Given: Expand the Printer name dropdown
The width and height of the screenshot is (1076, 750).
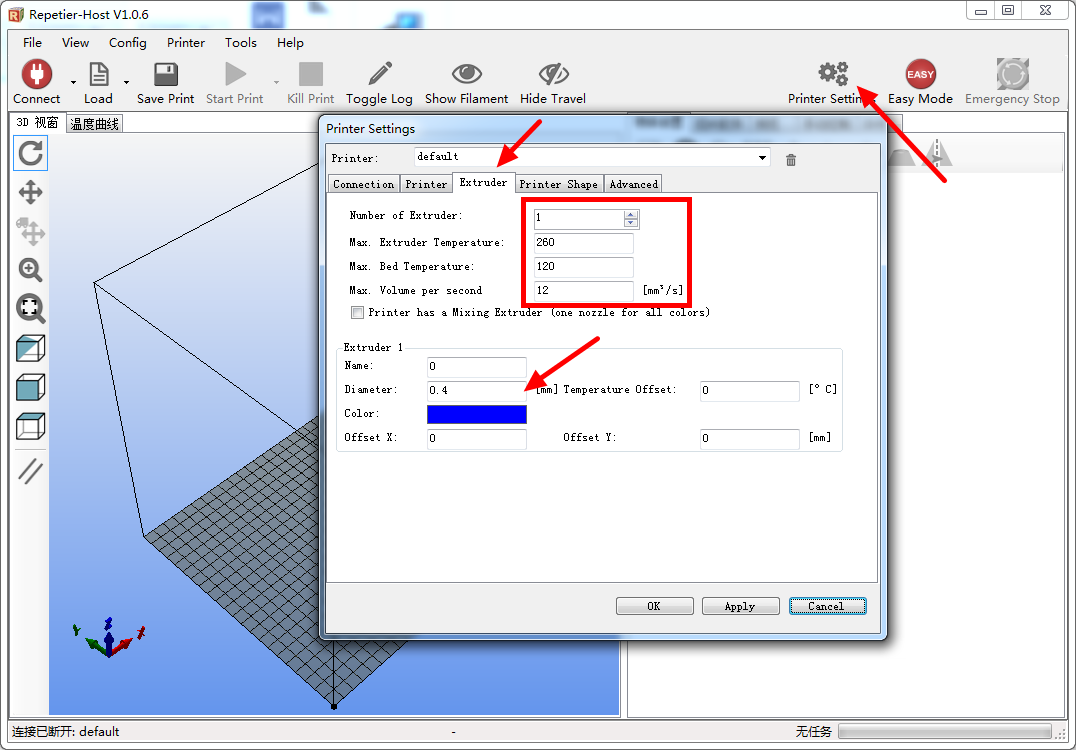Looking at the screenshot, I should click(763, 158).
